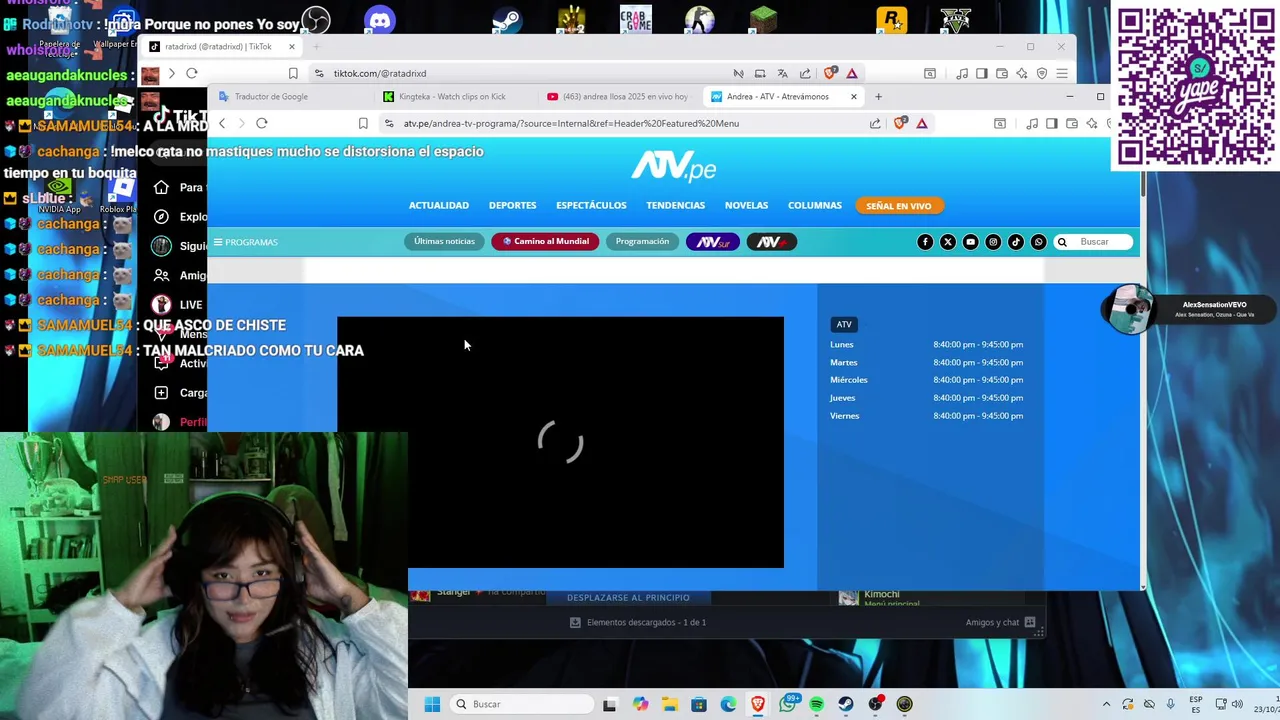Close the Andrea - ATV tab
The width and height of the screenshot is (1280, 720).
pyautogui.click(x=854, y=97)
